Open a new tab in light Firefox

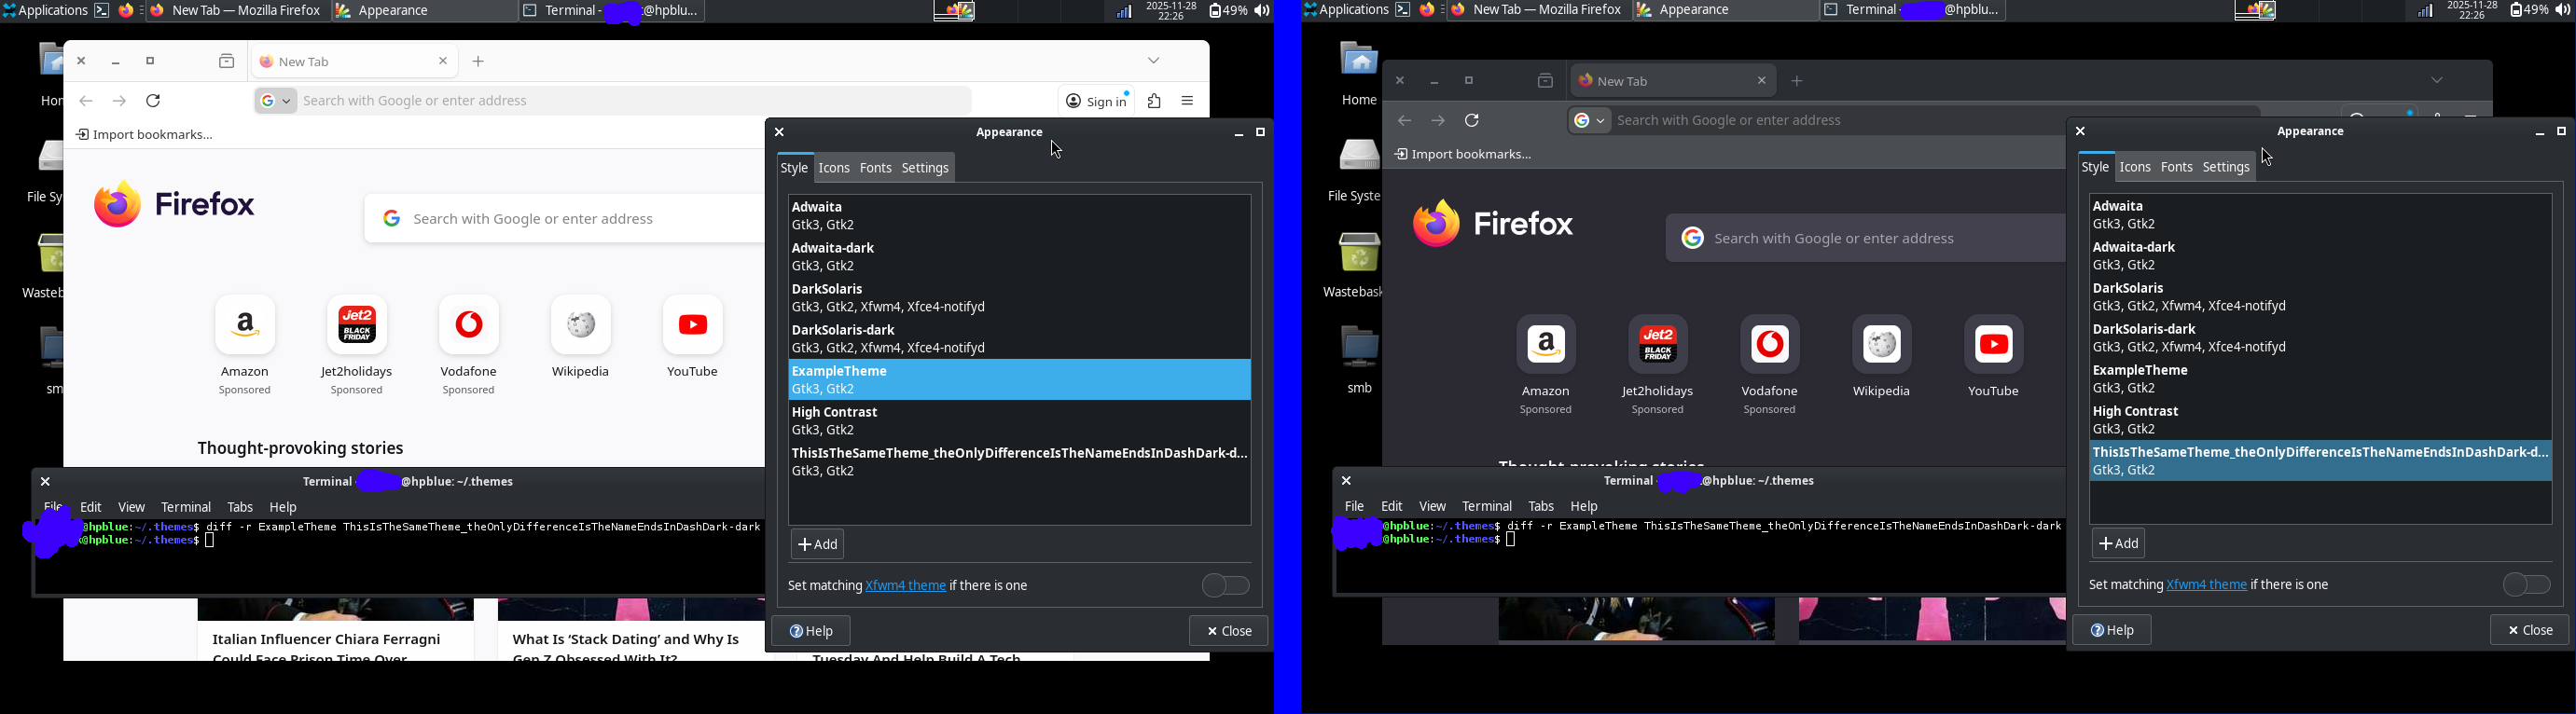(x=479, y=62)
